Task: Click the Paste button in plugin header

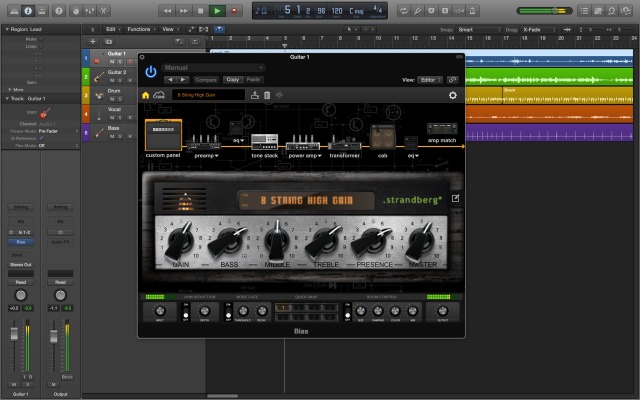Action: coord(253,80)
